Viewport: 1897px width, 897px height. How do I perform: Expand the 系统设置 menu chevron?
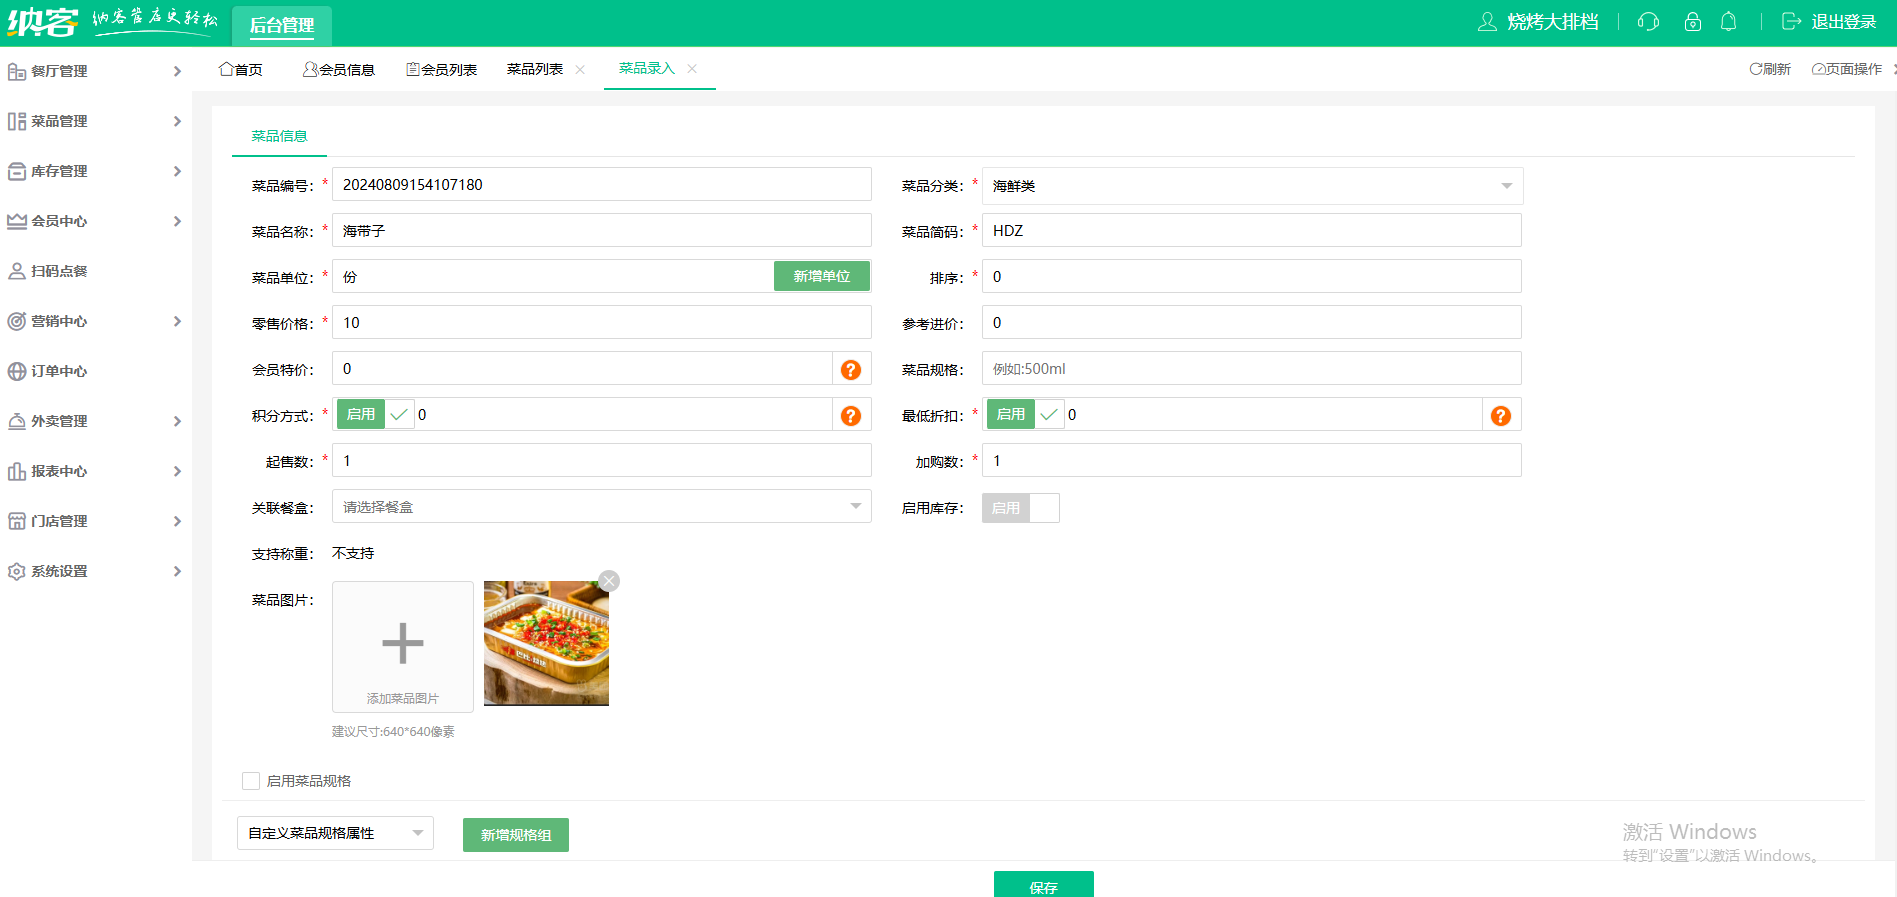click(x=177, y=571)
